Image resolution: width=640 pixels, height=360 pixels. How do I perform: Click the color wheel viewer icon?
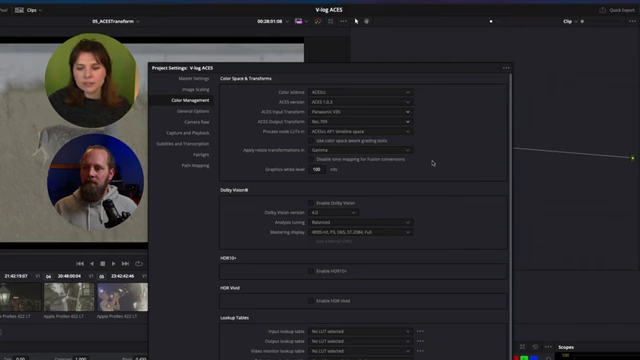[x=318, y=21]
